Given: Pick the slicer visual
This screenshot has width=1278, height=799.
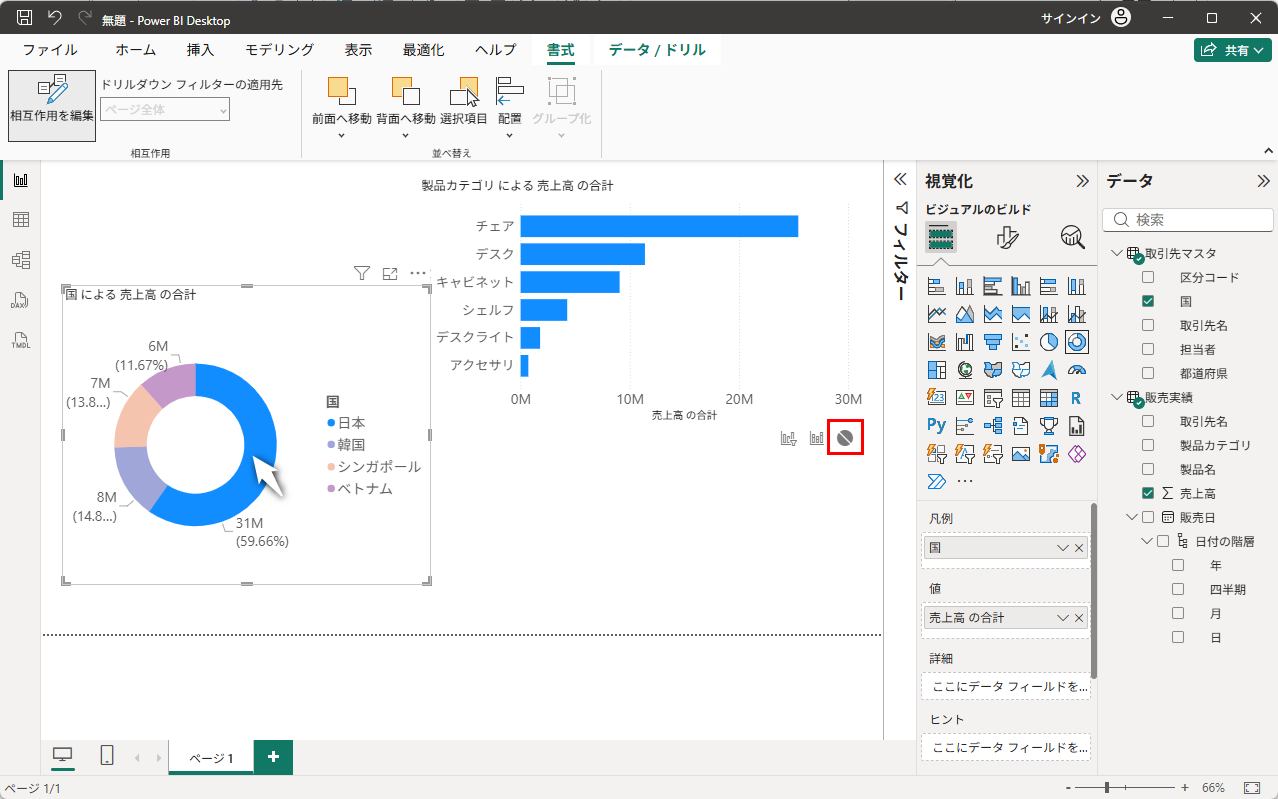Looking at the screenshot, I should click(x=993, y=398).
